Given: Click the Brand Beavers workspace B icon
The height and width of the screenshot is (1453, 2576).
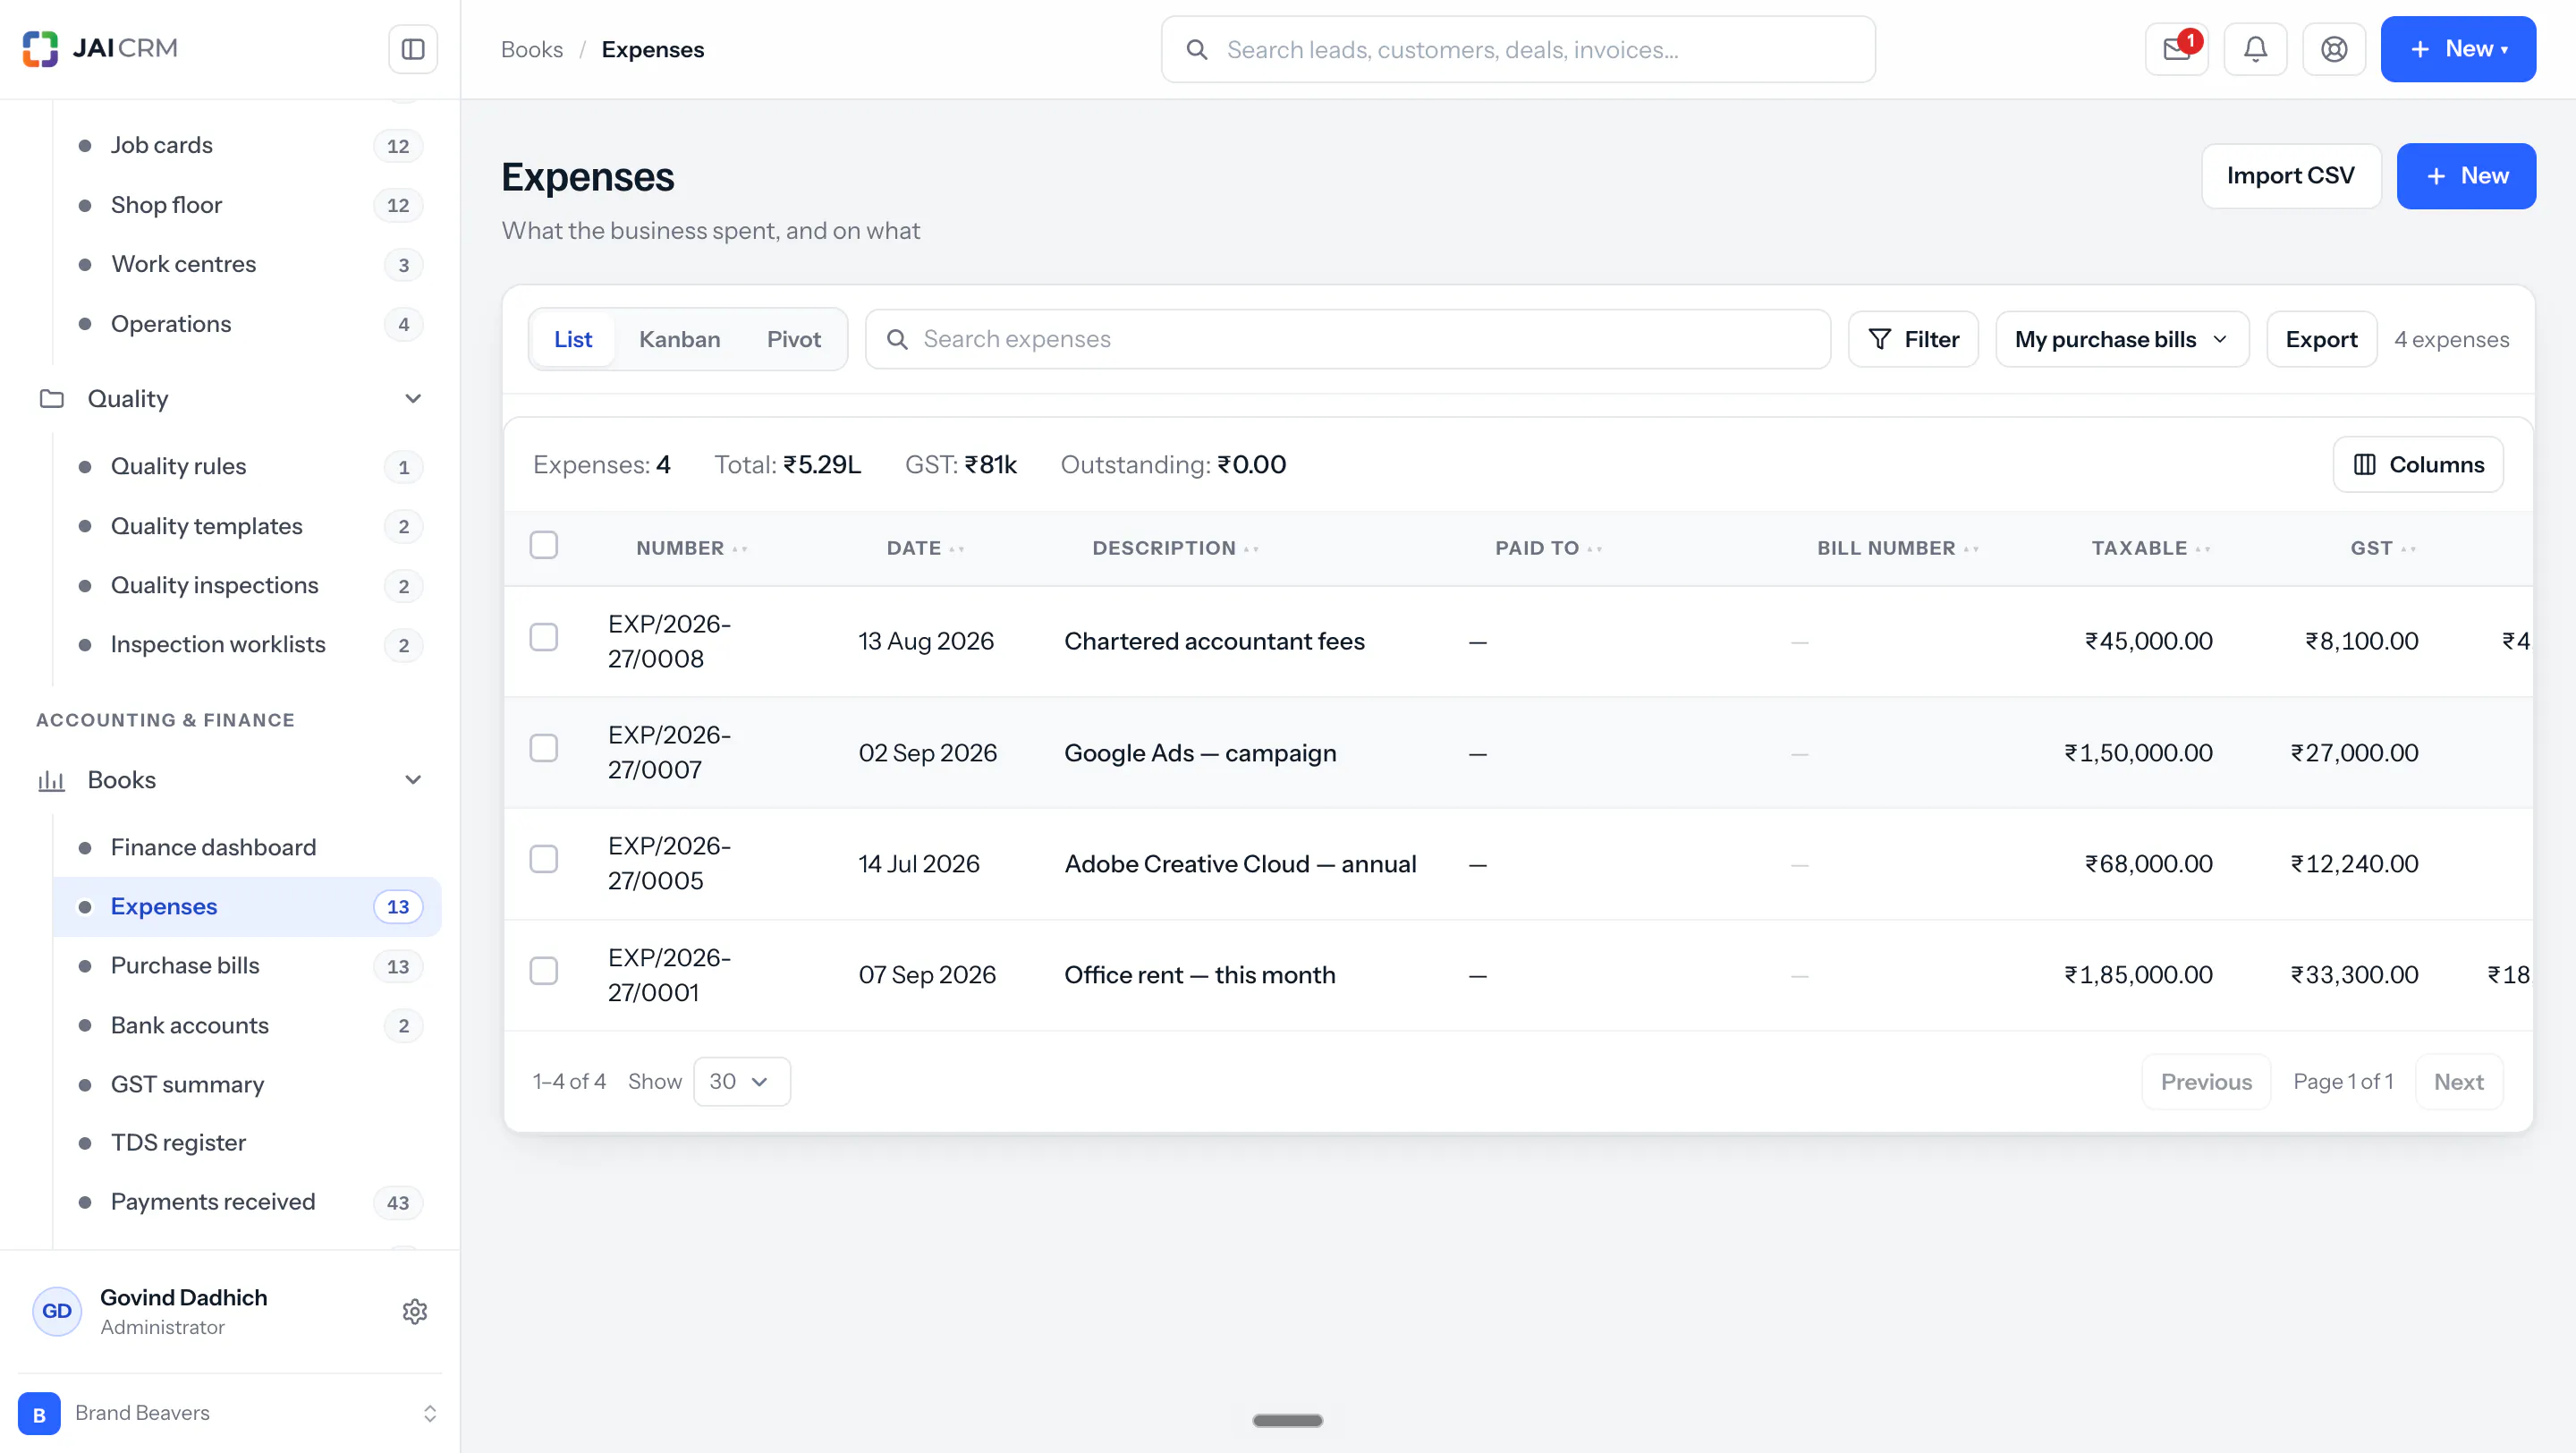Looking at the screenshot, I should [39, 1413].
